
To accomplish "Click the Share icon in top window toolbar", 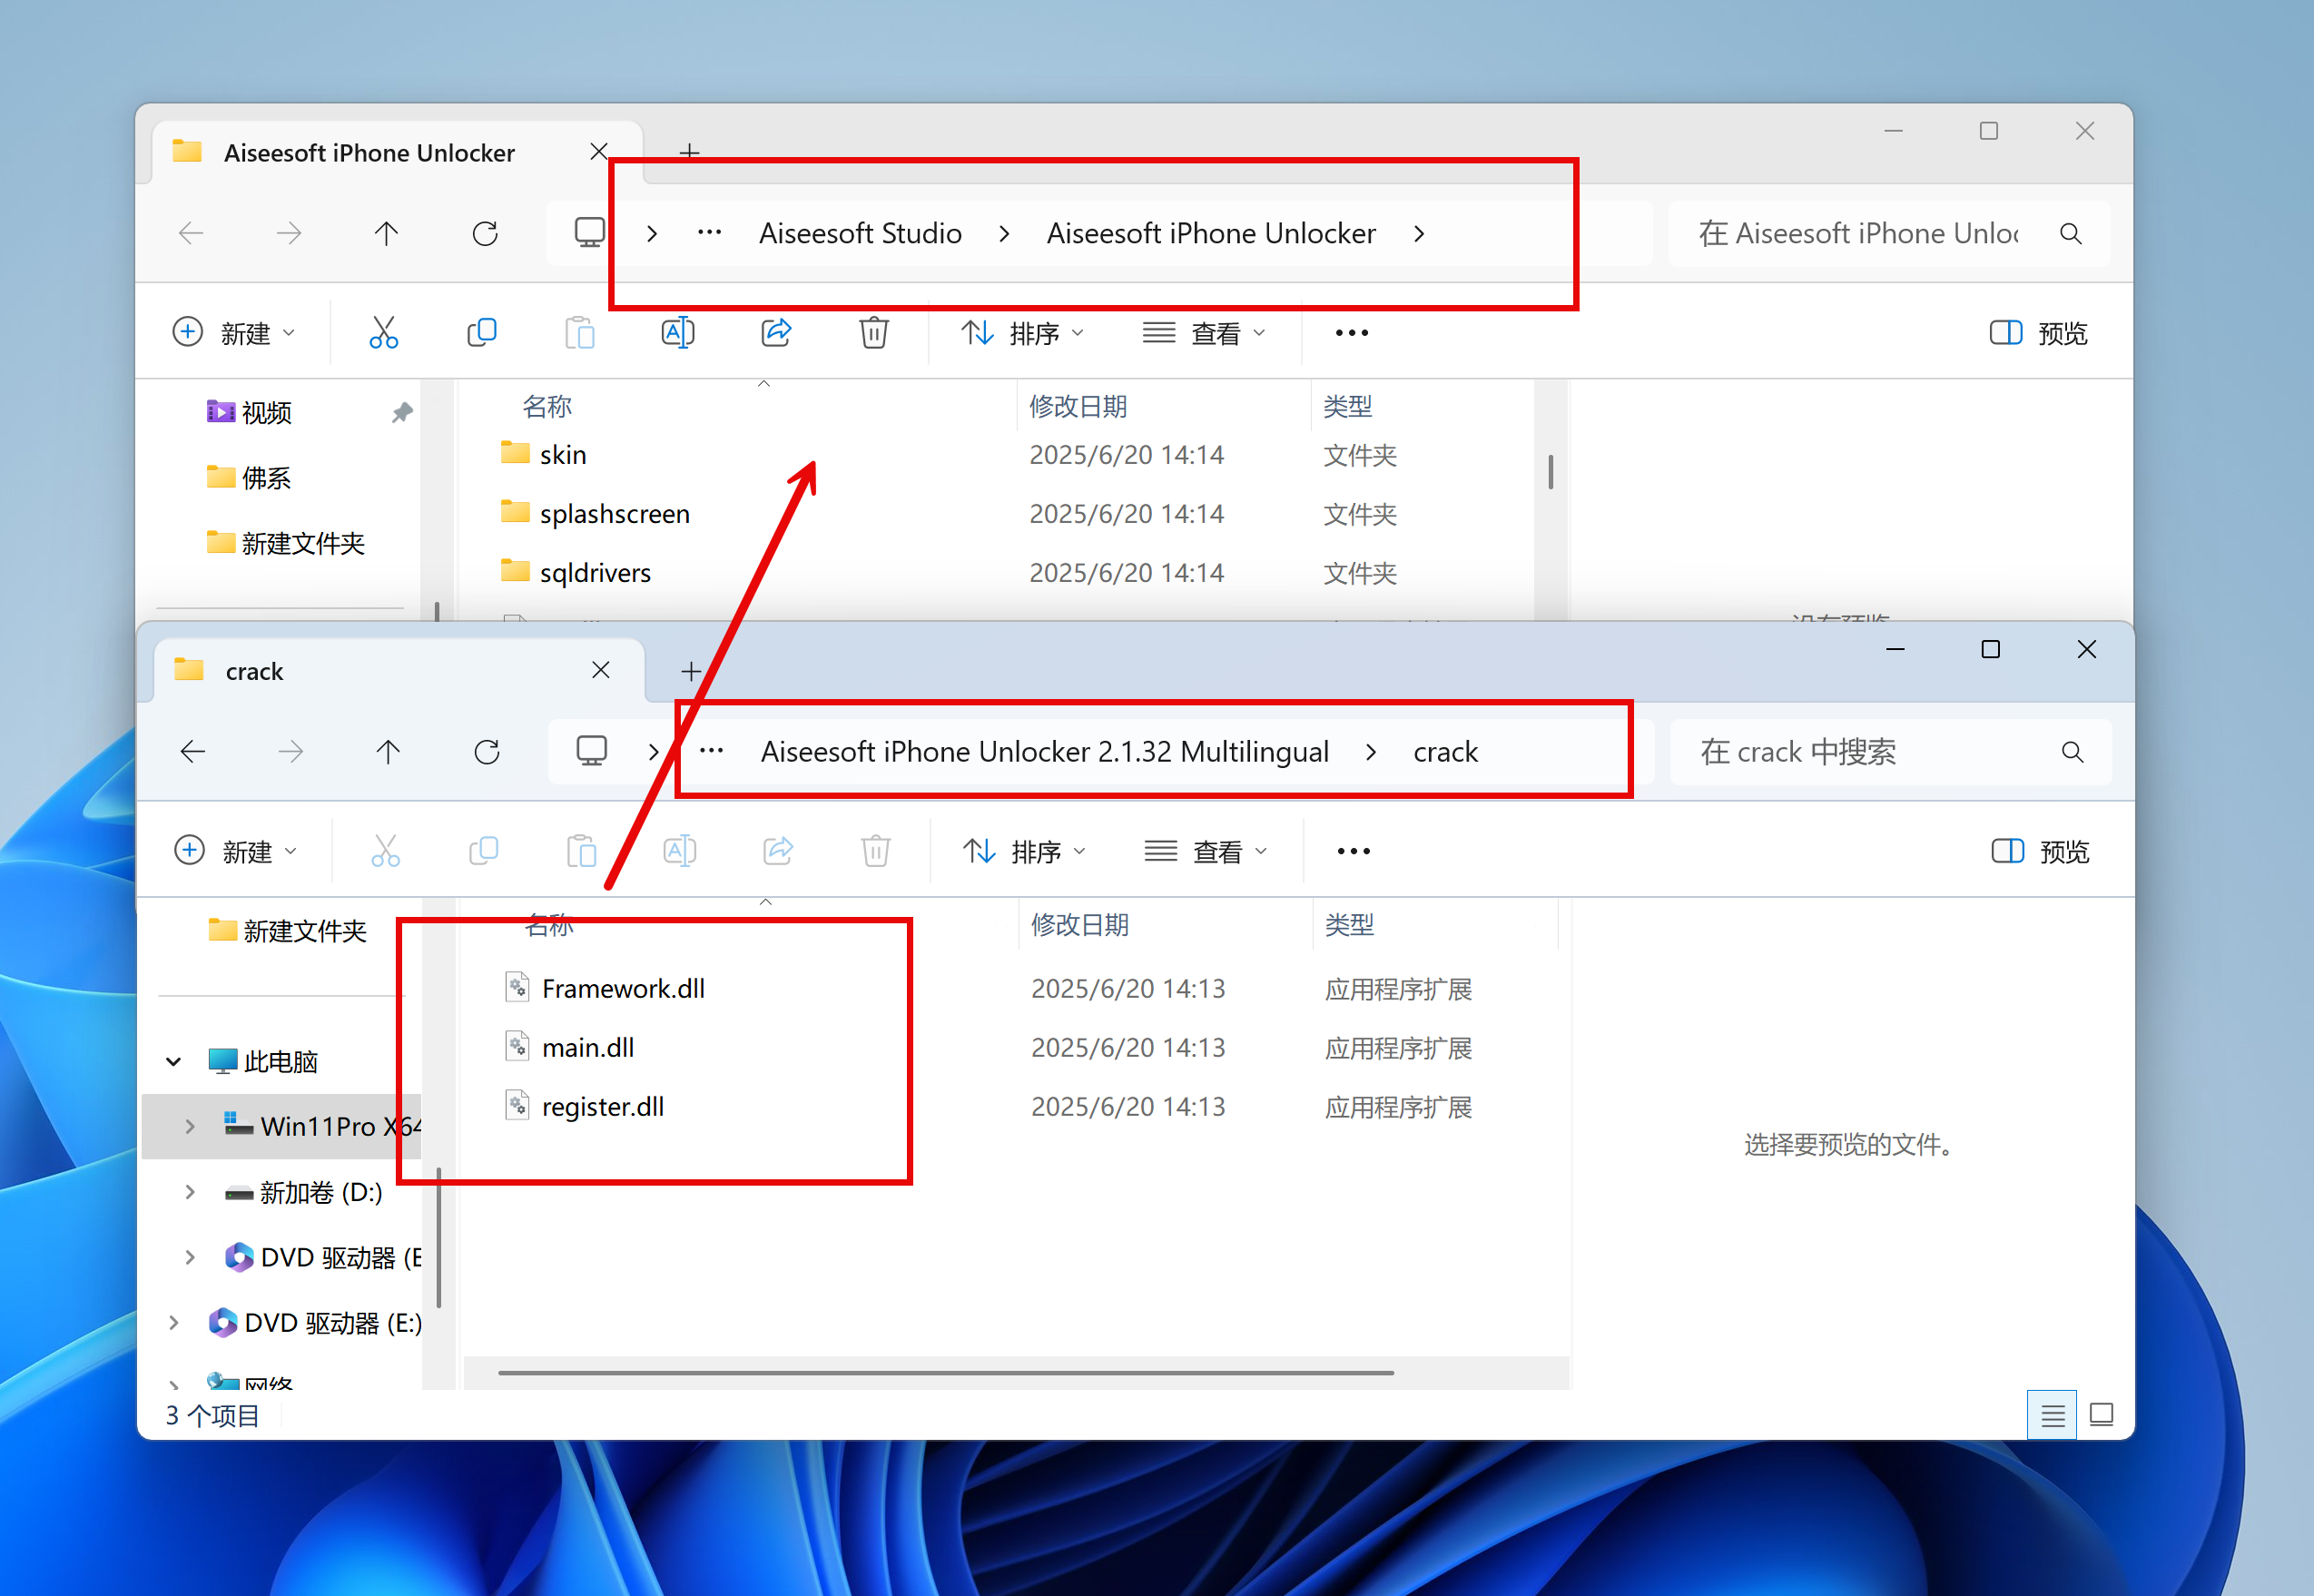I will pyautogui.click(x=776, y=332).
